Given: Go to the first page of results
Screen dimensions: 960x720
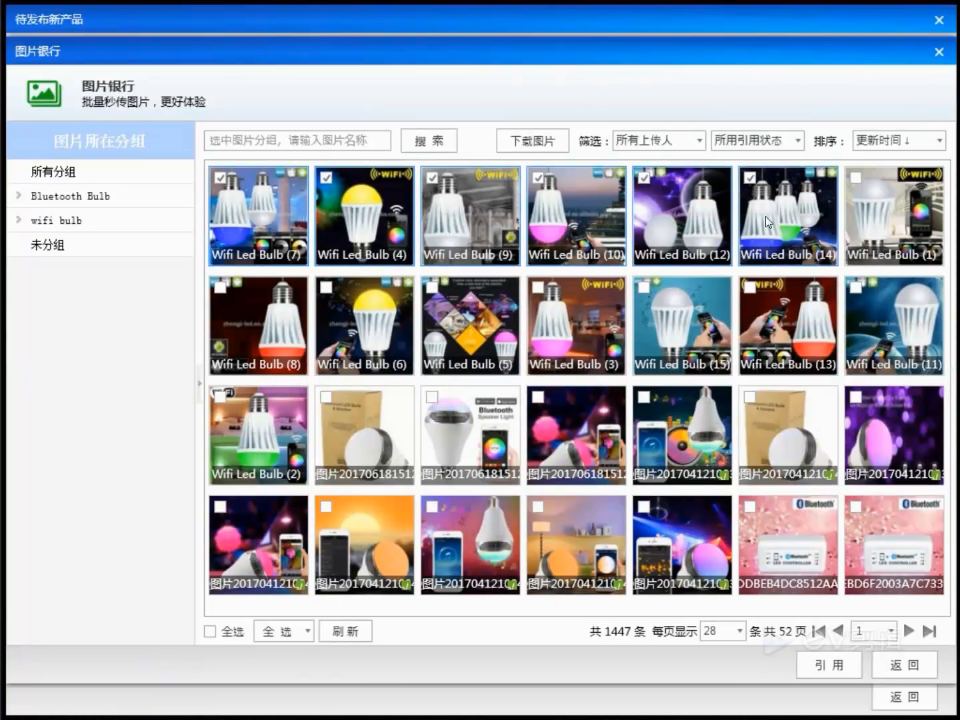Looking at the screenshot, I should pyautogui.click(x=819, y=631).
